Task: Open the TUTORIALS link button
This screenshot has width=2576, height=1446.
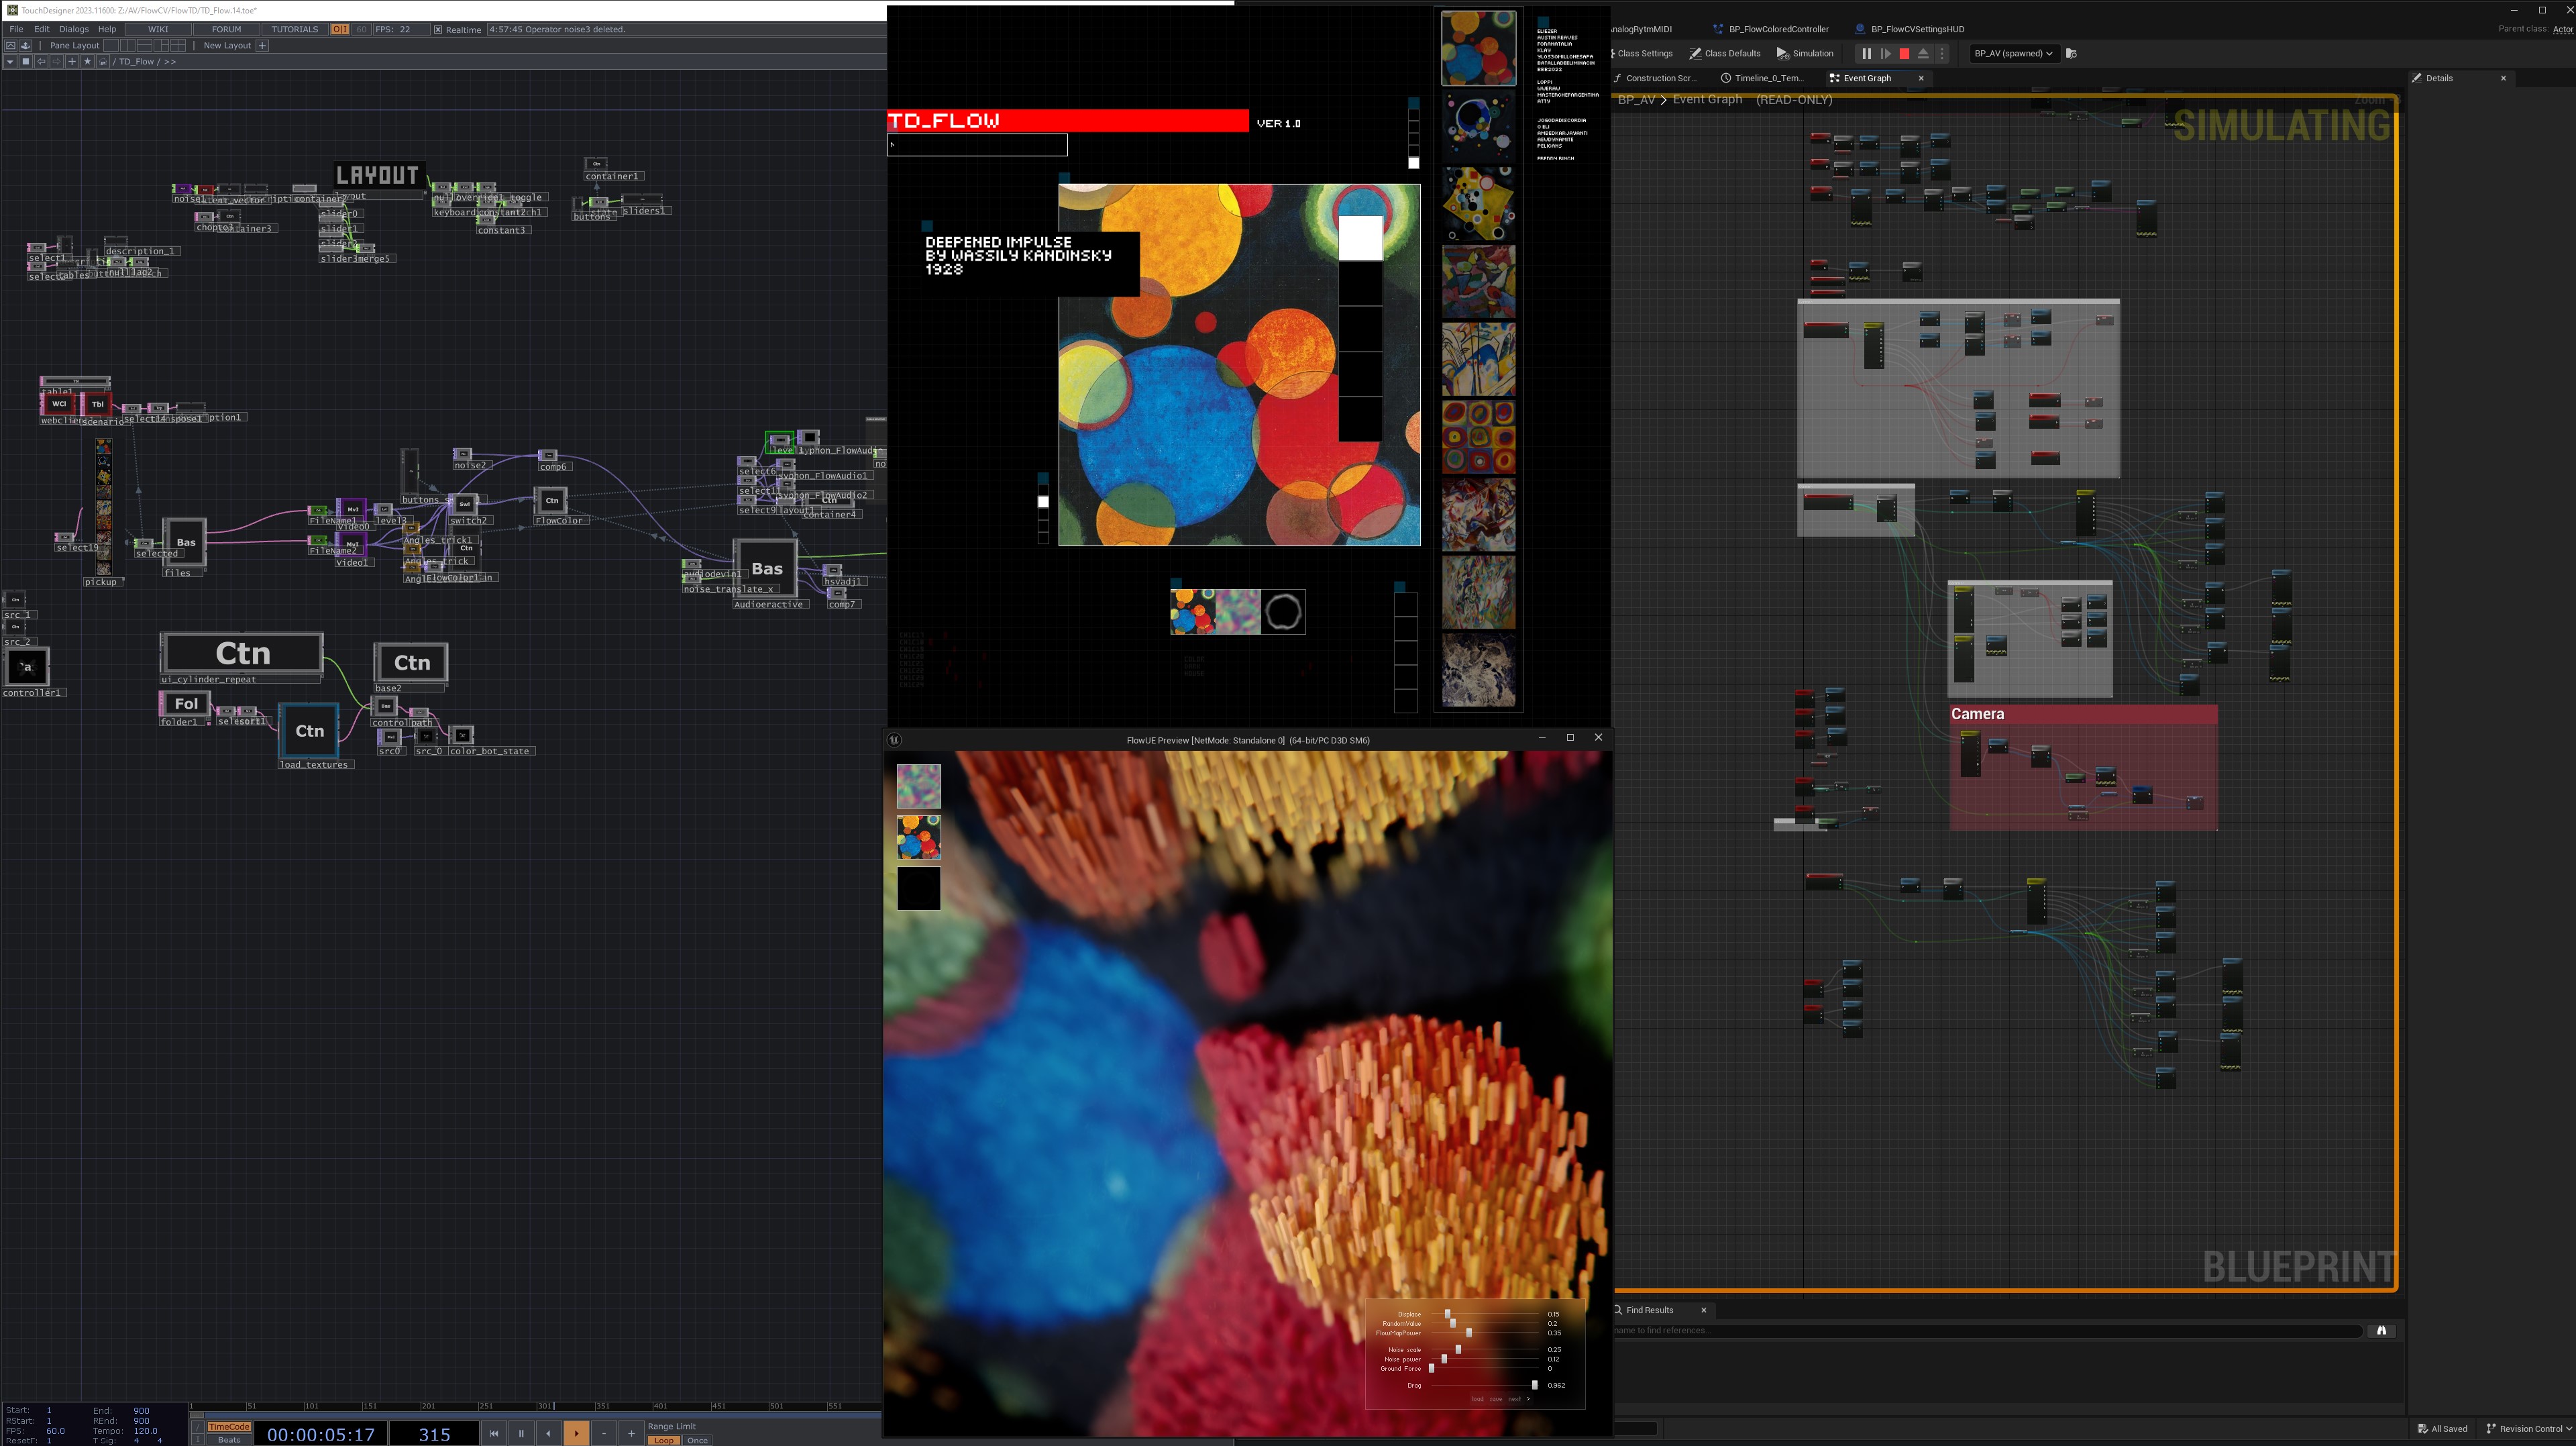Action: pyautogui.click(x=295, y=29)
